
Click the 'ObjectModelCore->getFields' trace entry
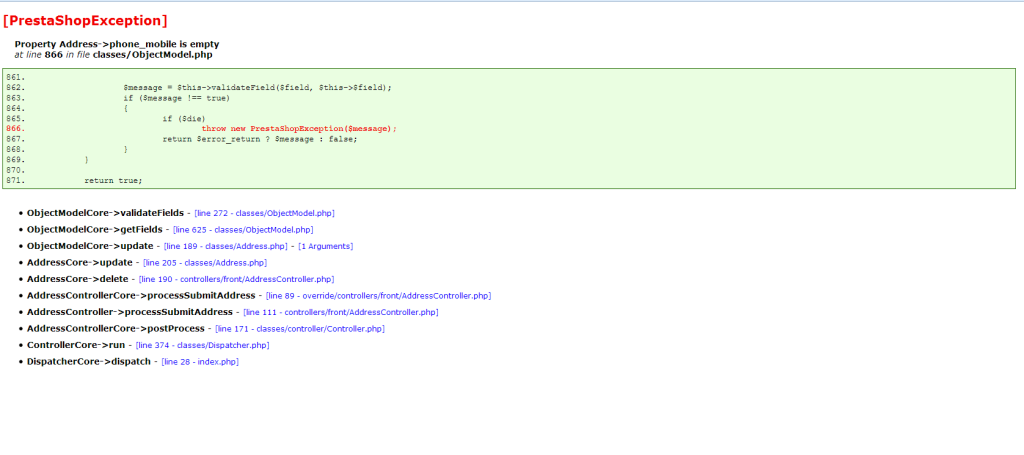[95, 230]
